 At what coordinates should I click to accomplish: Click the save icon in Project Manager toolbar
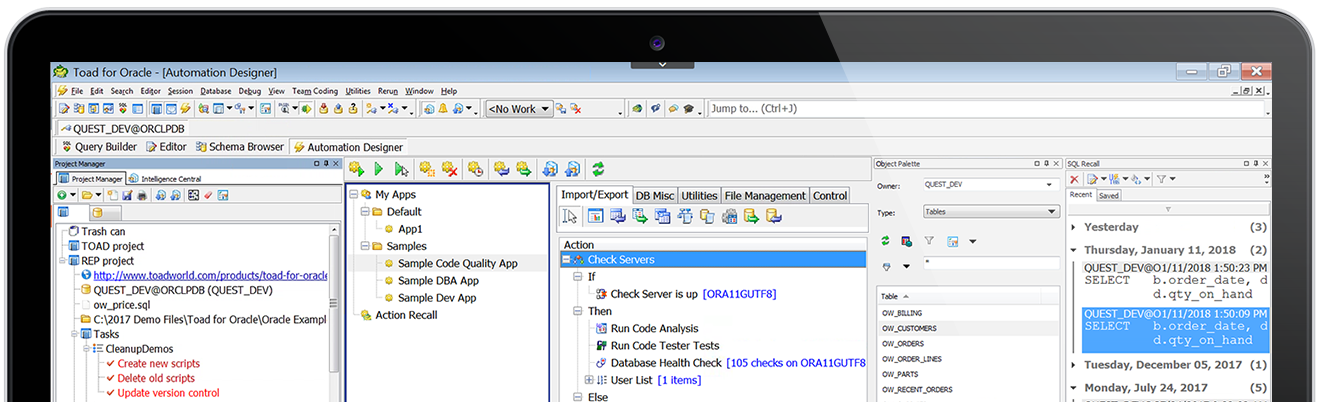click(128, 195)
